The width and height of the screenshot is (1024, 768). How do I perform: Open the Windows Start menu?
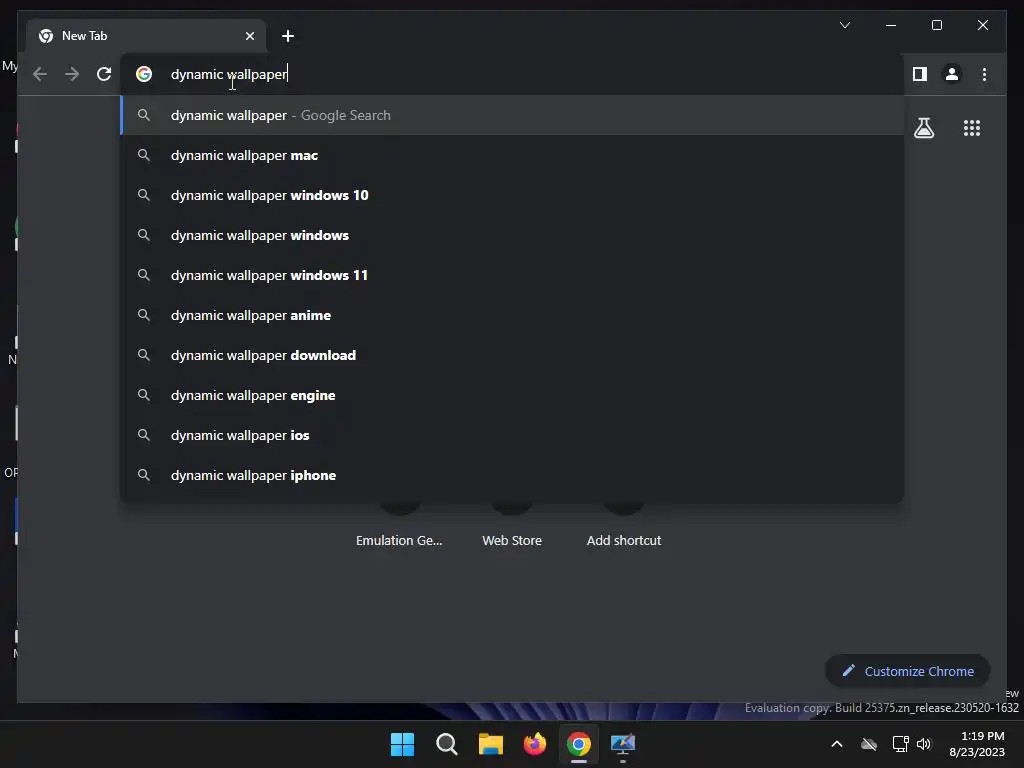point(402,744)
